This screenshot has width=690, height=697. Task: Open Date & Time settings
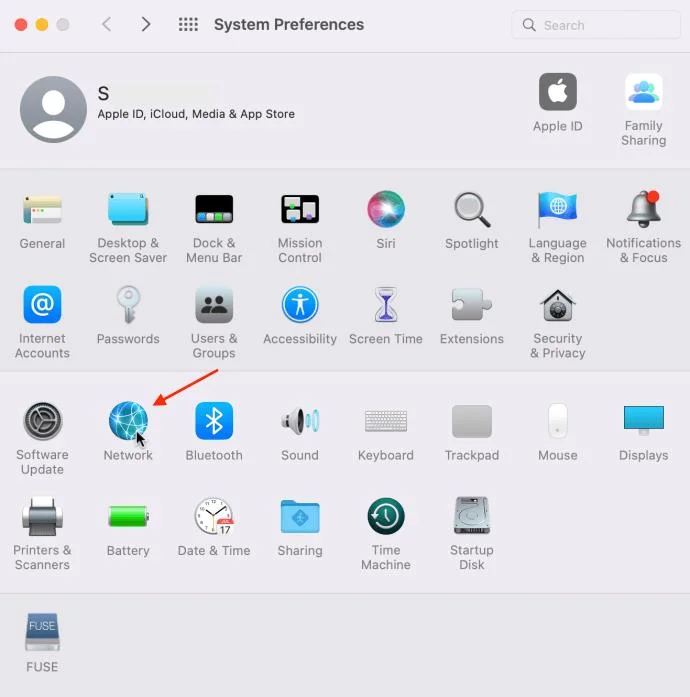click(214, 517)
